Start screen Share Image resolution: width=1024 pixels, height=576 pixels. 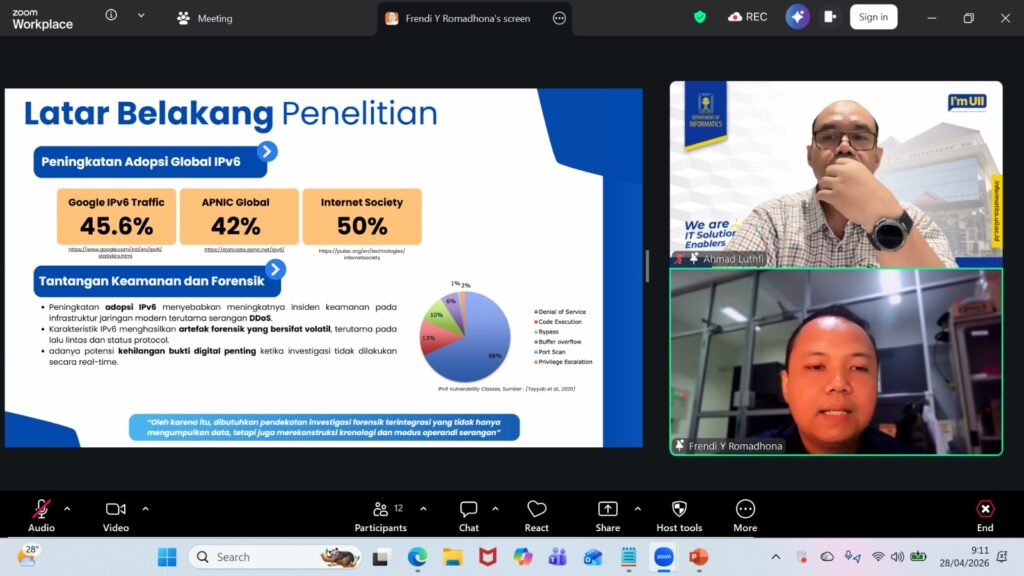607,515
